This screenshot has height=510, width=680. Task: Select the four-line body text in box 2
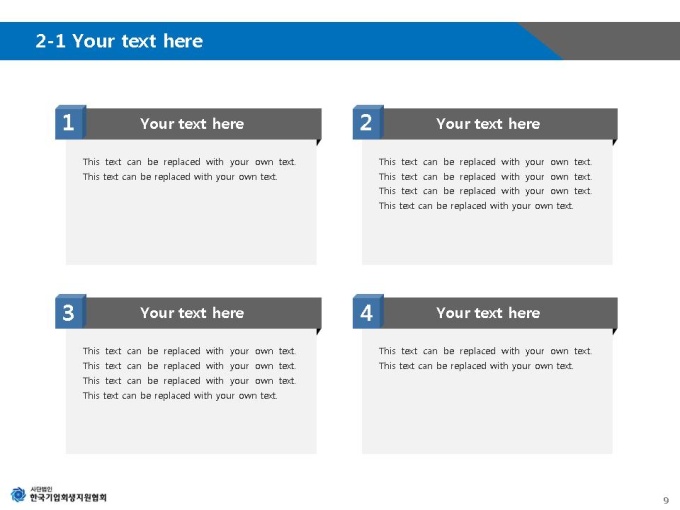(485, 184)
